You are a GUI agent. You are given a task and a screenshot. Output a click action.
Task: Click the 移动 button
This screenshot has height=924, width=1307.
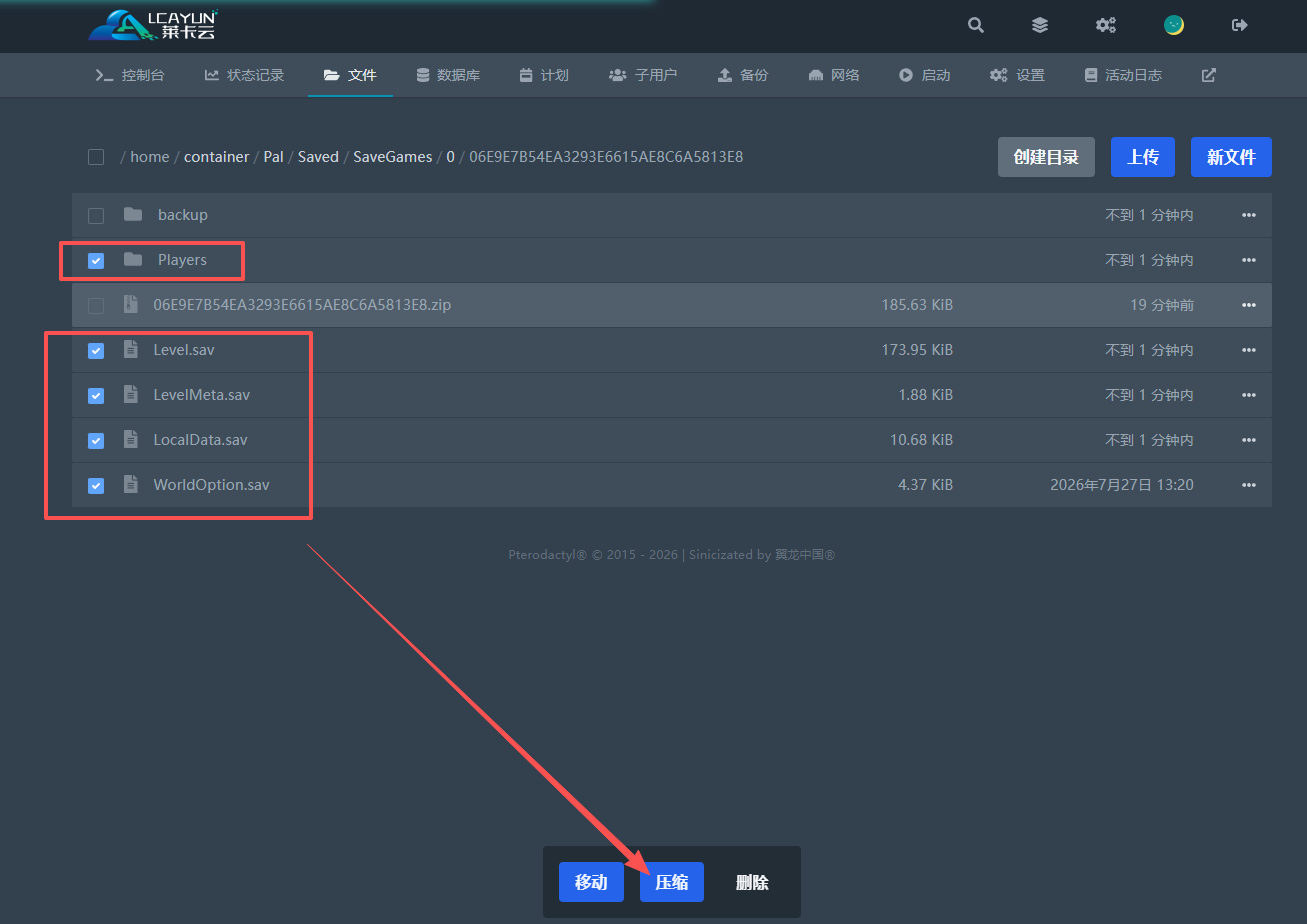(591, 882)
